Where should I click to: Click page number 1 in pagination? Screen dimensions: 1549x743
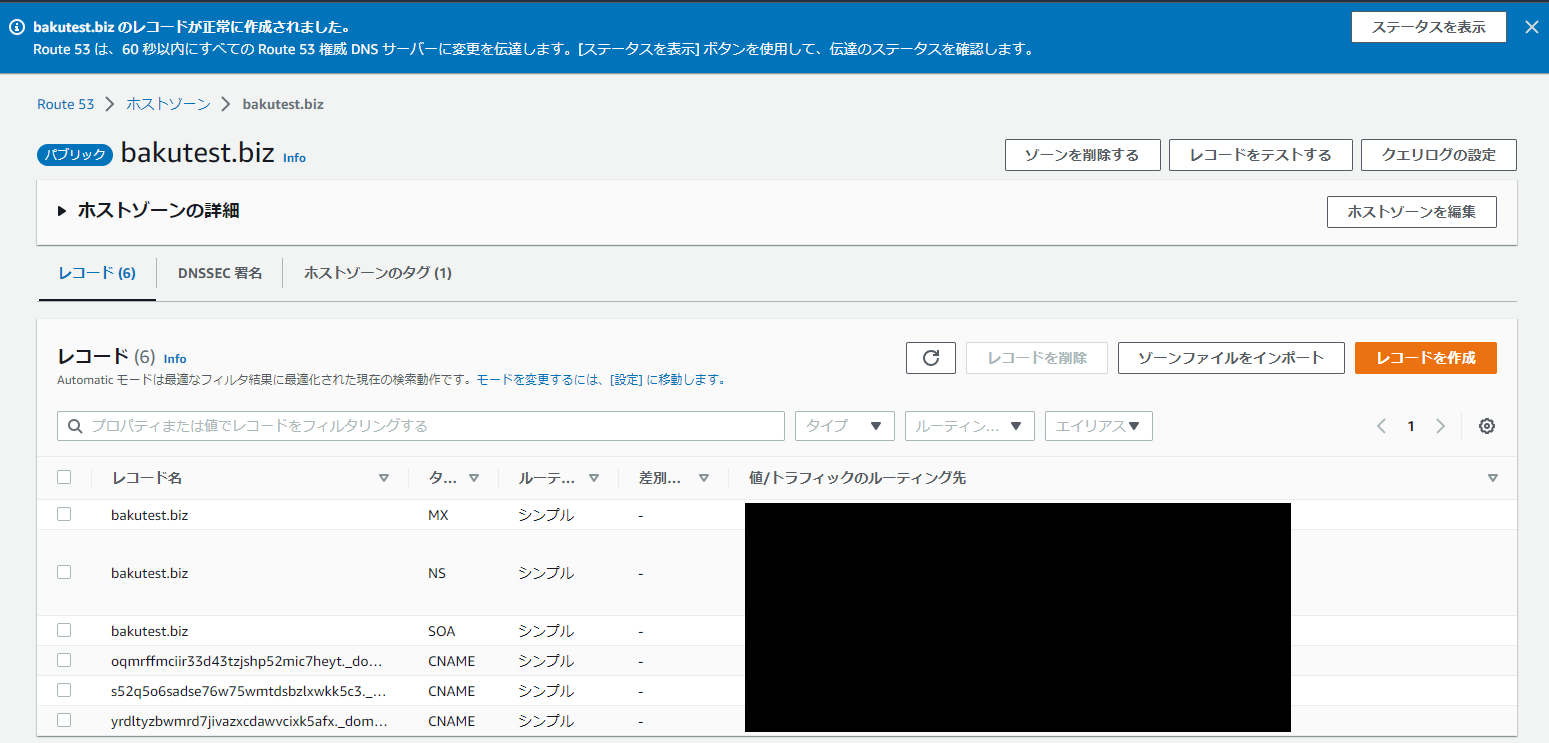(x=1411, y=426)
